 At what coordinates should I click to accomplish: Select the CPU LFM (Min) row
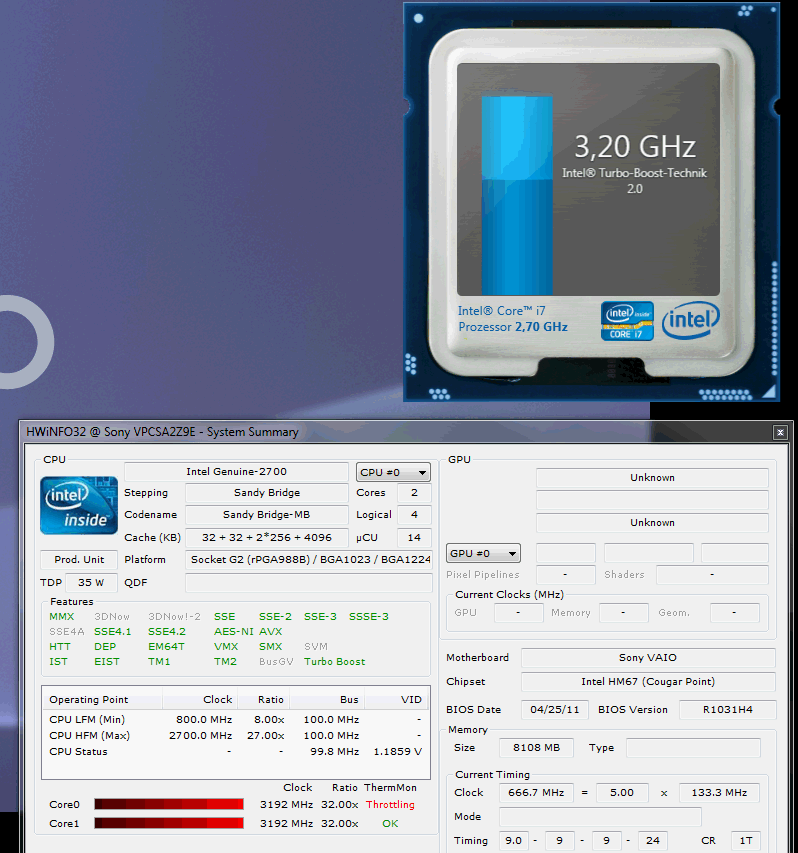235,720
